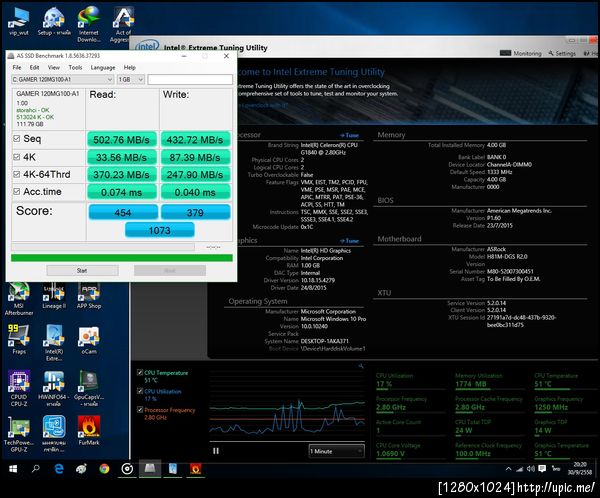
Task: Toggle CPU Utilization graph checkbox
Action: 140,391
